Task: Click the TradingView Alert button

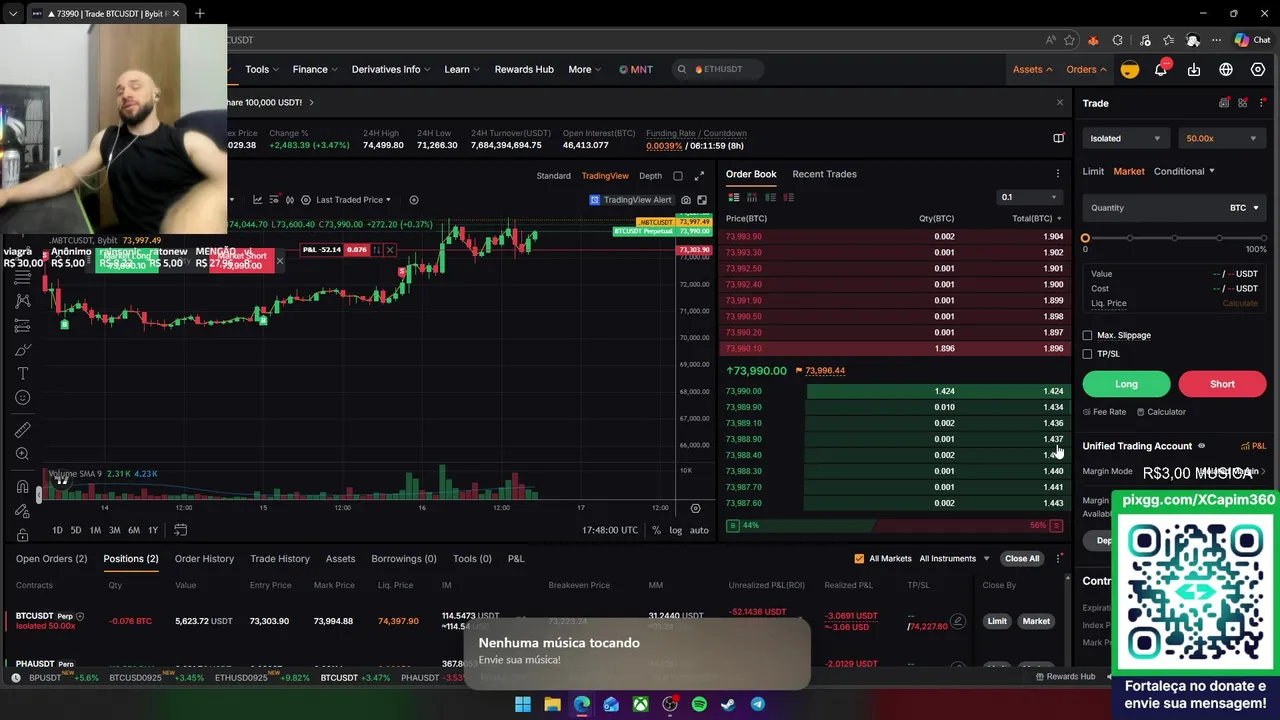Action: (x=631, y=200)
